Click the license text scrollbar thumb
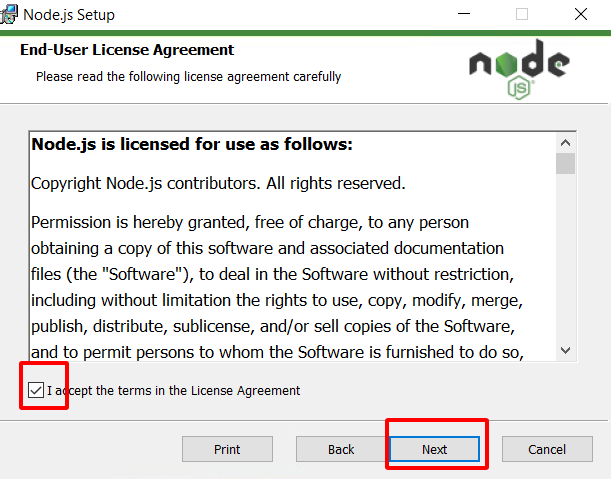The image size is (611, 479). 565,164
